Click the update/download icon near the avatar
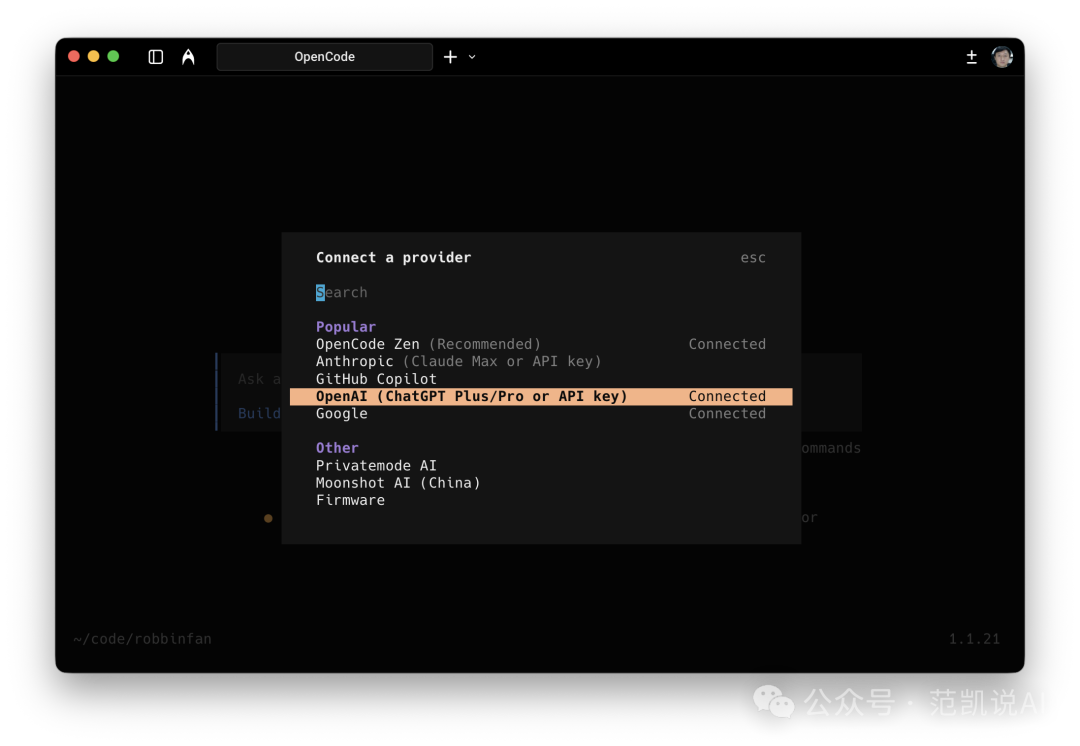1080x746 pixels. pyautogui.click(x=971, y=57)
